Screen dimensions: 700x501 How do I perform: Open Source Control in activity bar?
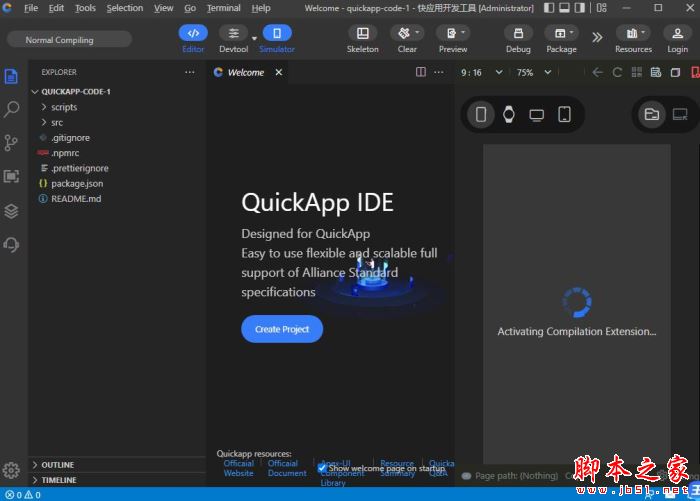coord(12,143)
